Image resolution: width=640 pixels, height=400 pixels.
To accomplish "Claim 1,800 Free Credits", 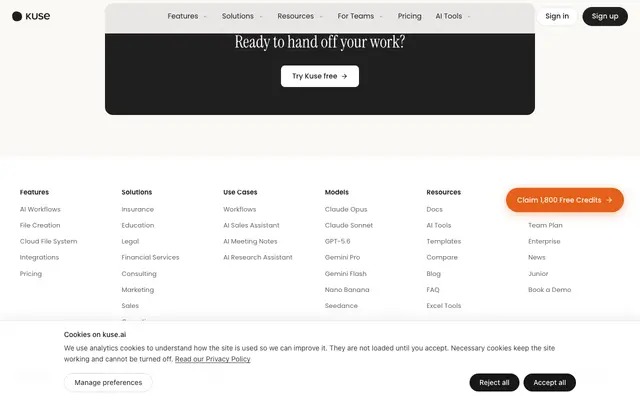I will point(564,200).
